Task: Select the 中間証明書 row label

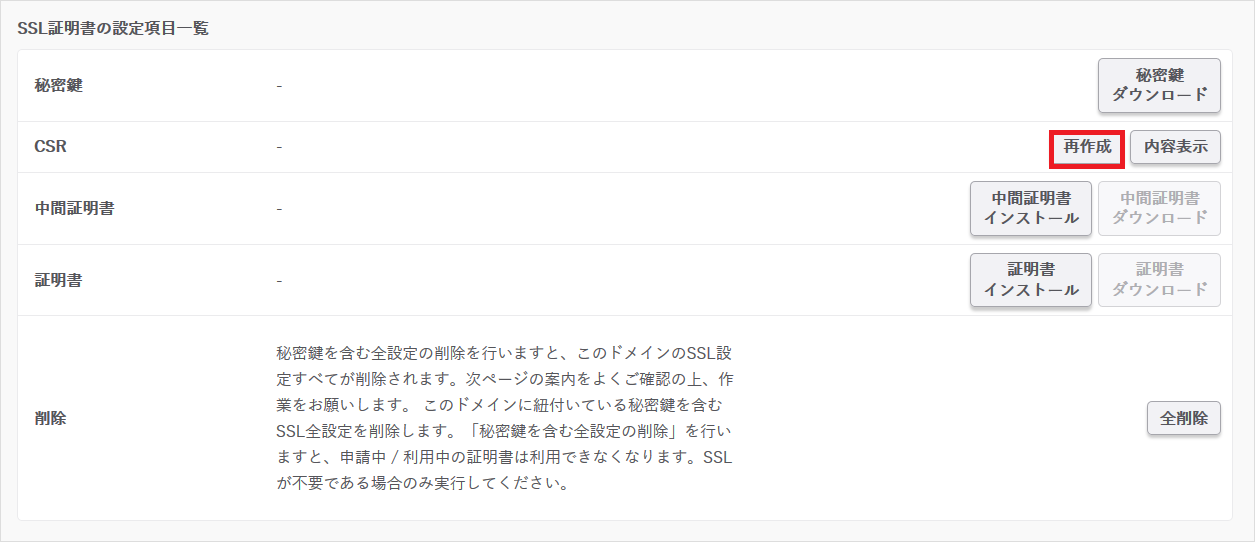Action: [x=74, y=209]
